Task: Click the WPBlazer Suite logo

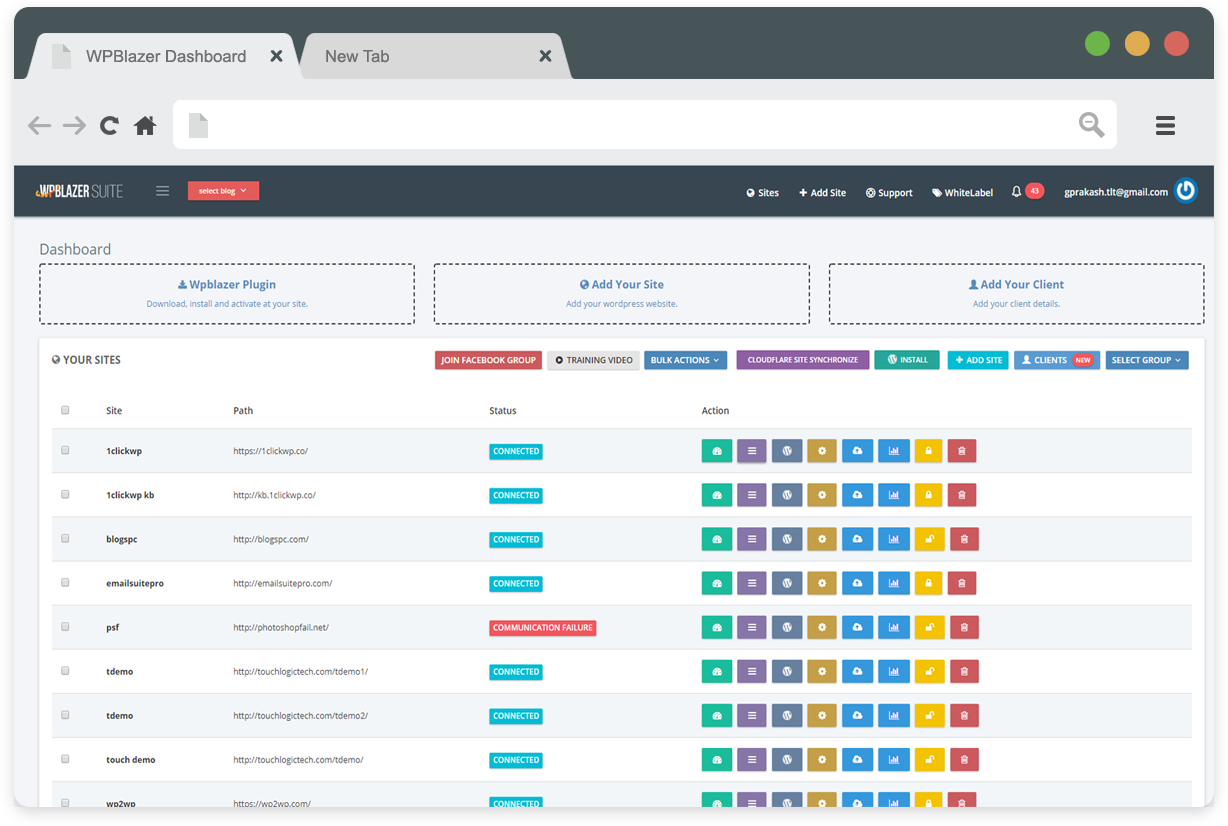Action: tap(79, 191)
